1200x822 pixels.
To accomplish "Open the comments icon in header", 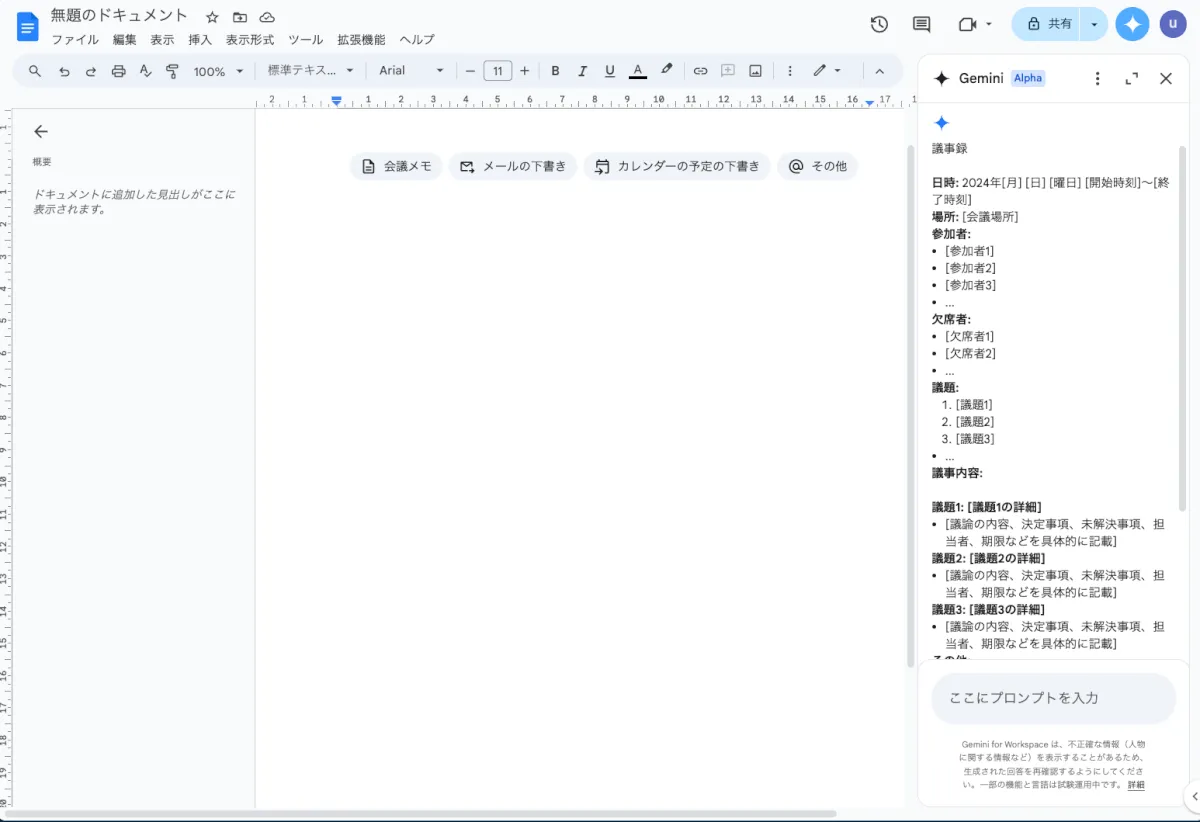I will tap(921, 24).
